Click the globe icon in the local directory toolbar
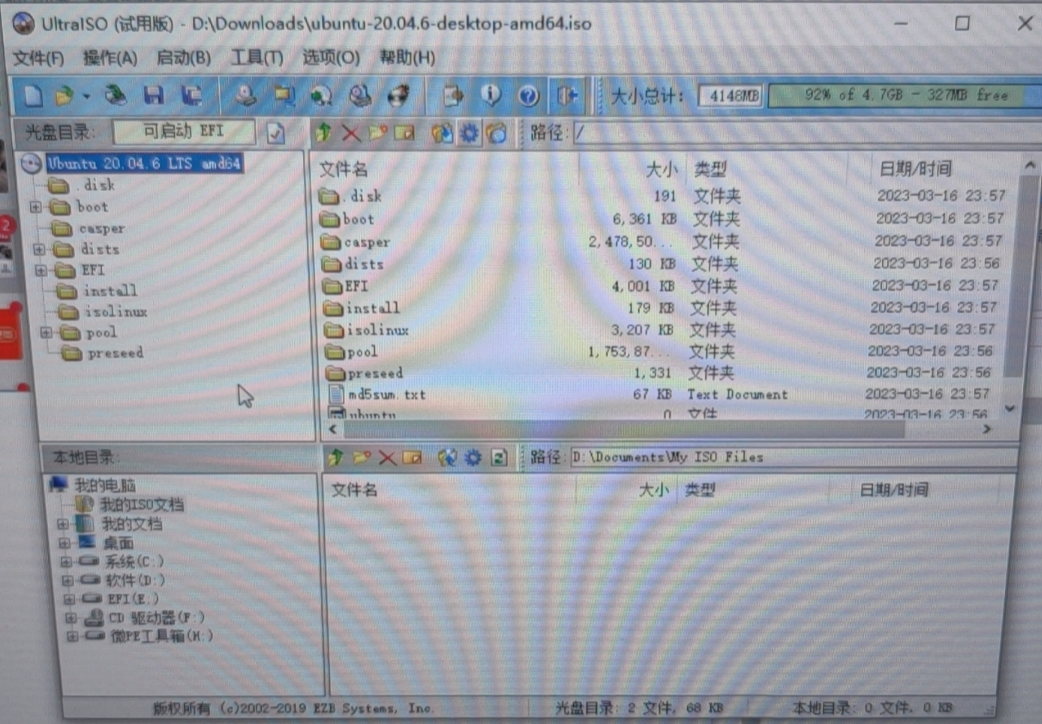This screenshot has width=1042, height=724. (x=447, y=457)
